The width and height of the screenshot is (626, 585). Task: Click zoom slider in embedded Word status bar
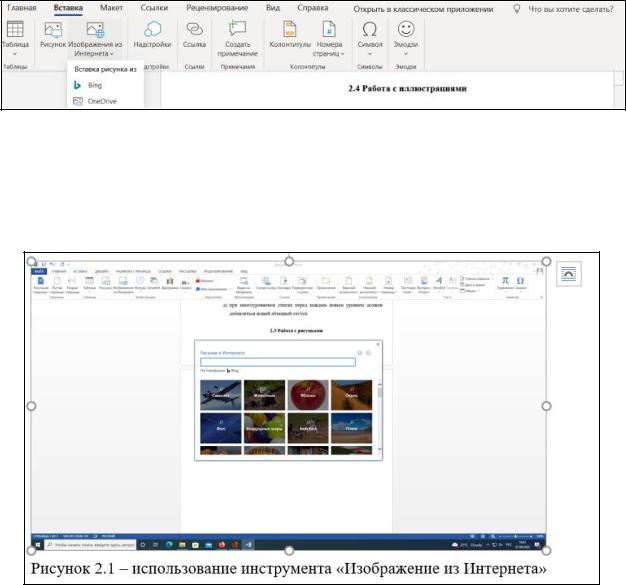click(x=515, y=536)
